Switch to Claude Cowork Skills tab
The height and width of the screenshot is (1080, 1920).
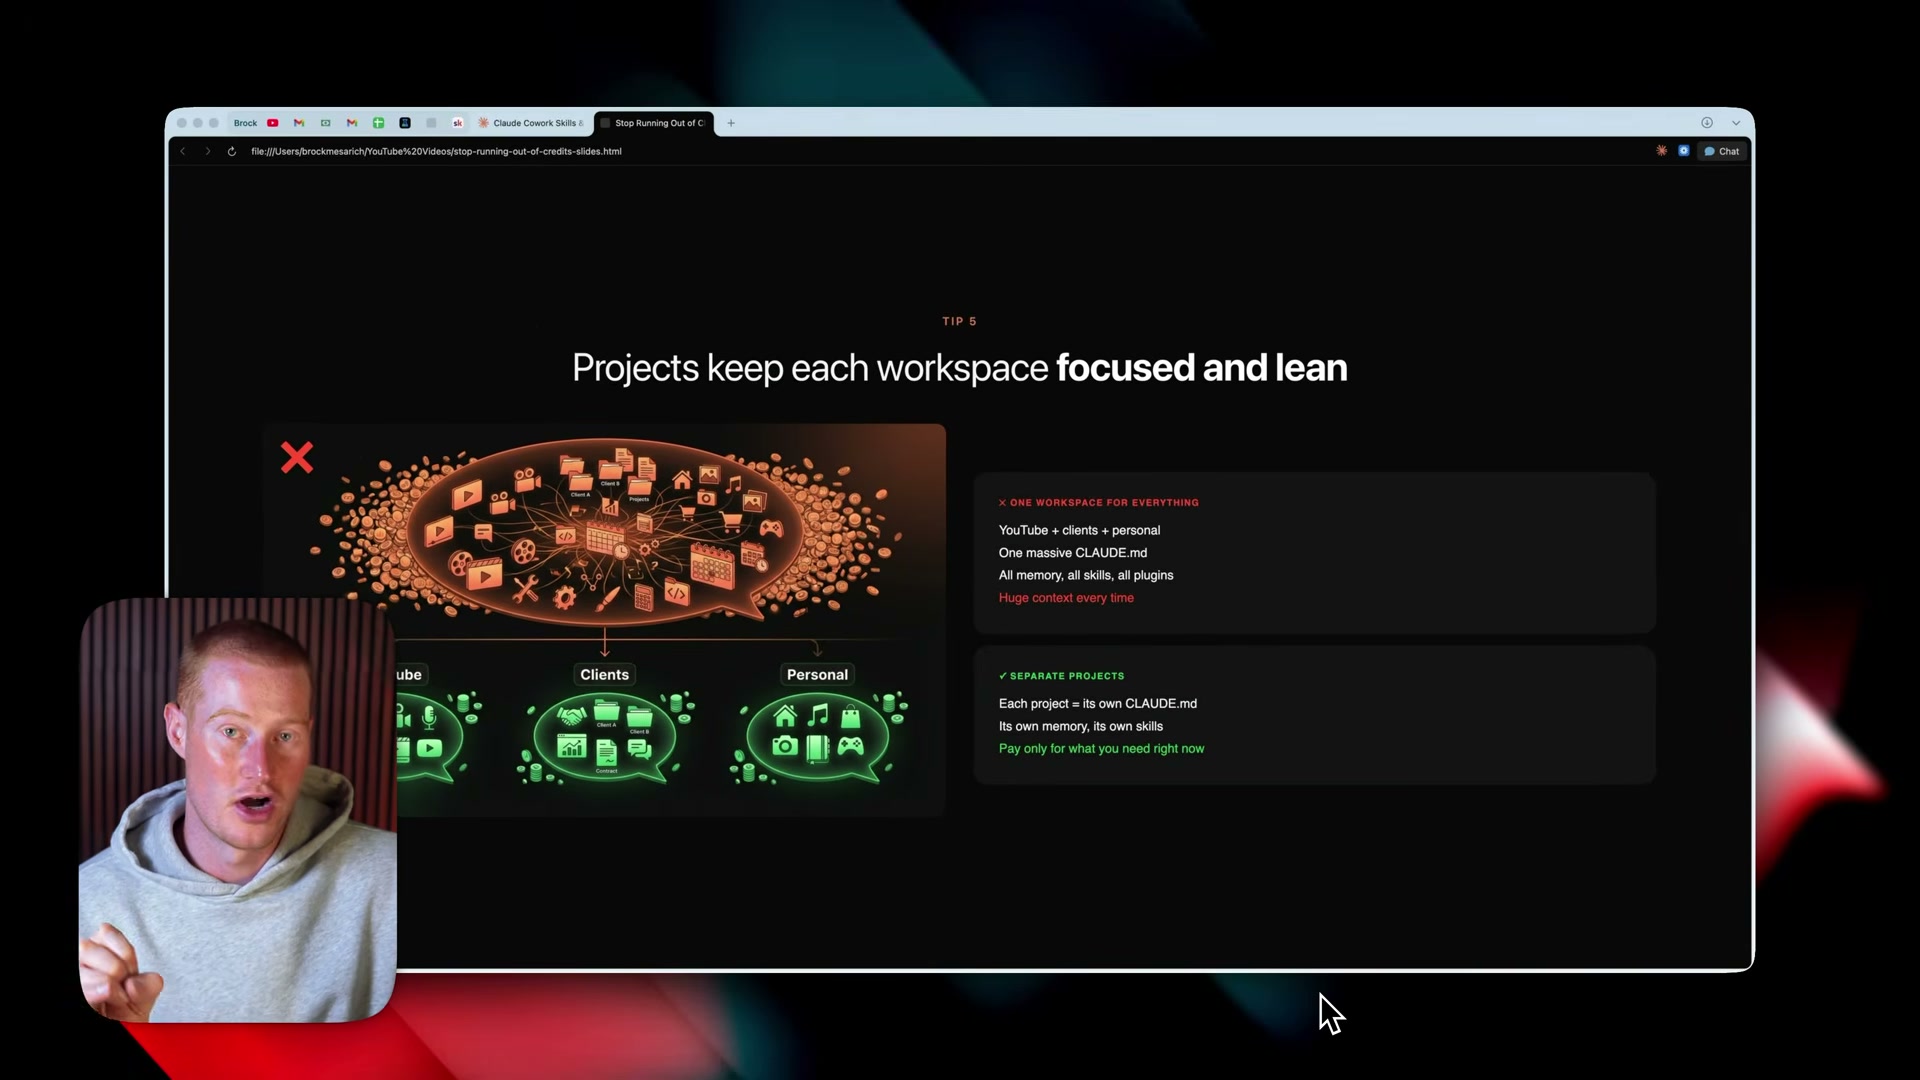[531, 123]
